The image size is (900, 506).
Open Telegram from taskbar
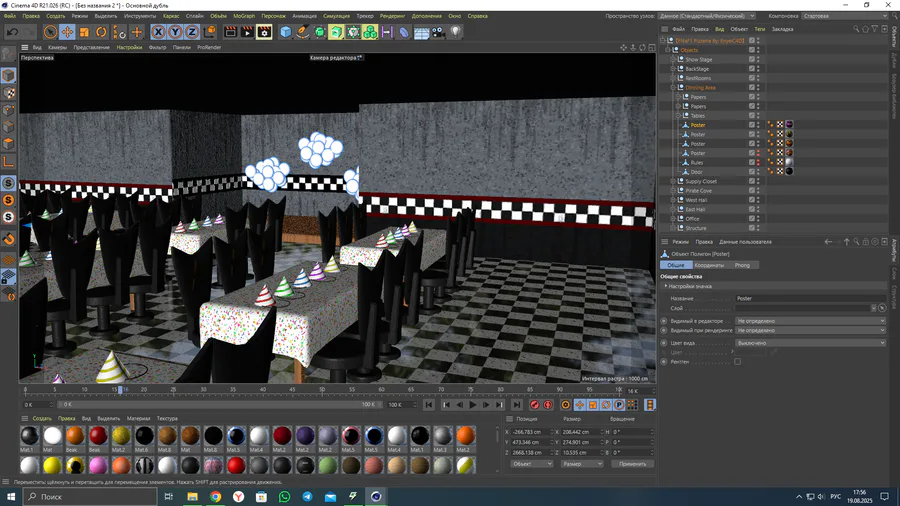tap(307, 497)
